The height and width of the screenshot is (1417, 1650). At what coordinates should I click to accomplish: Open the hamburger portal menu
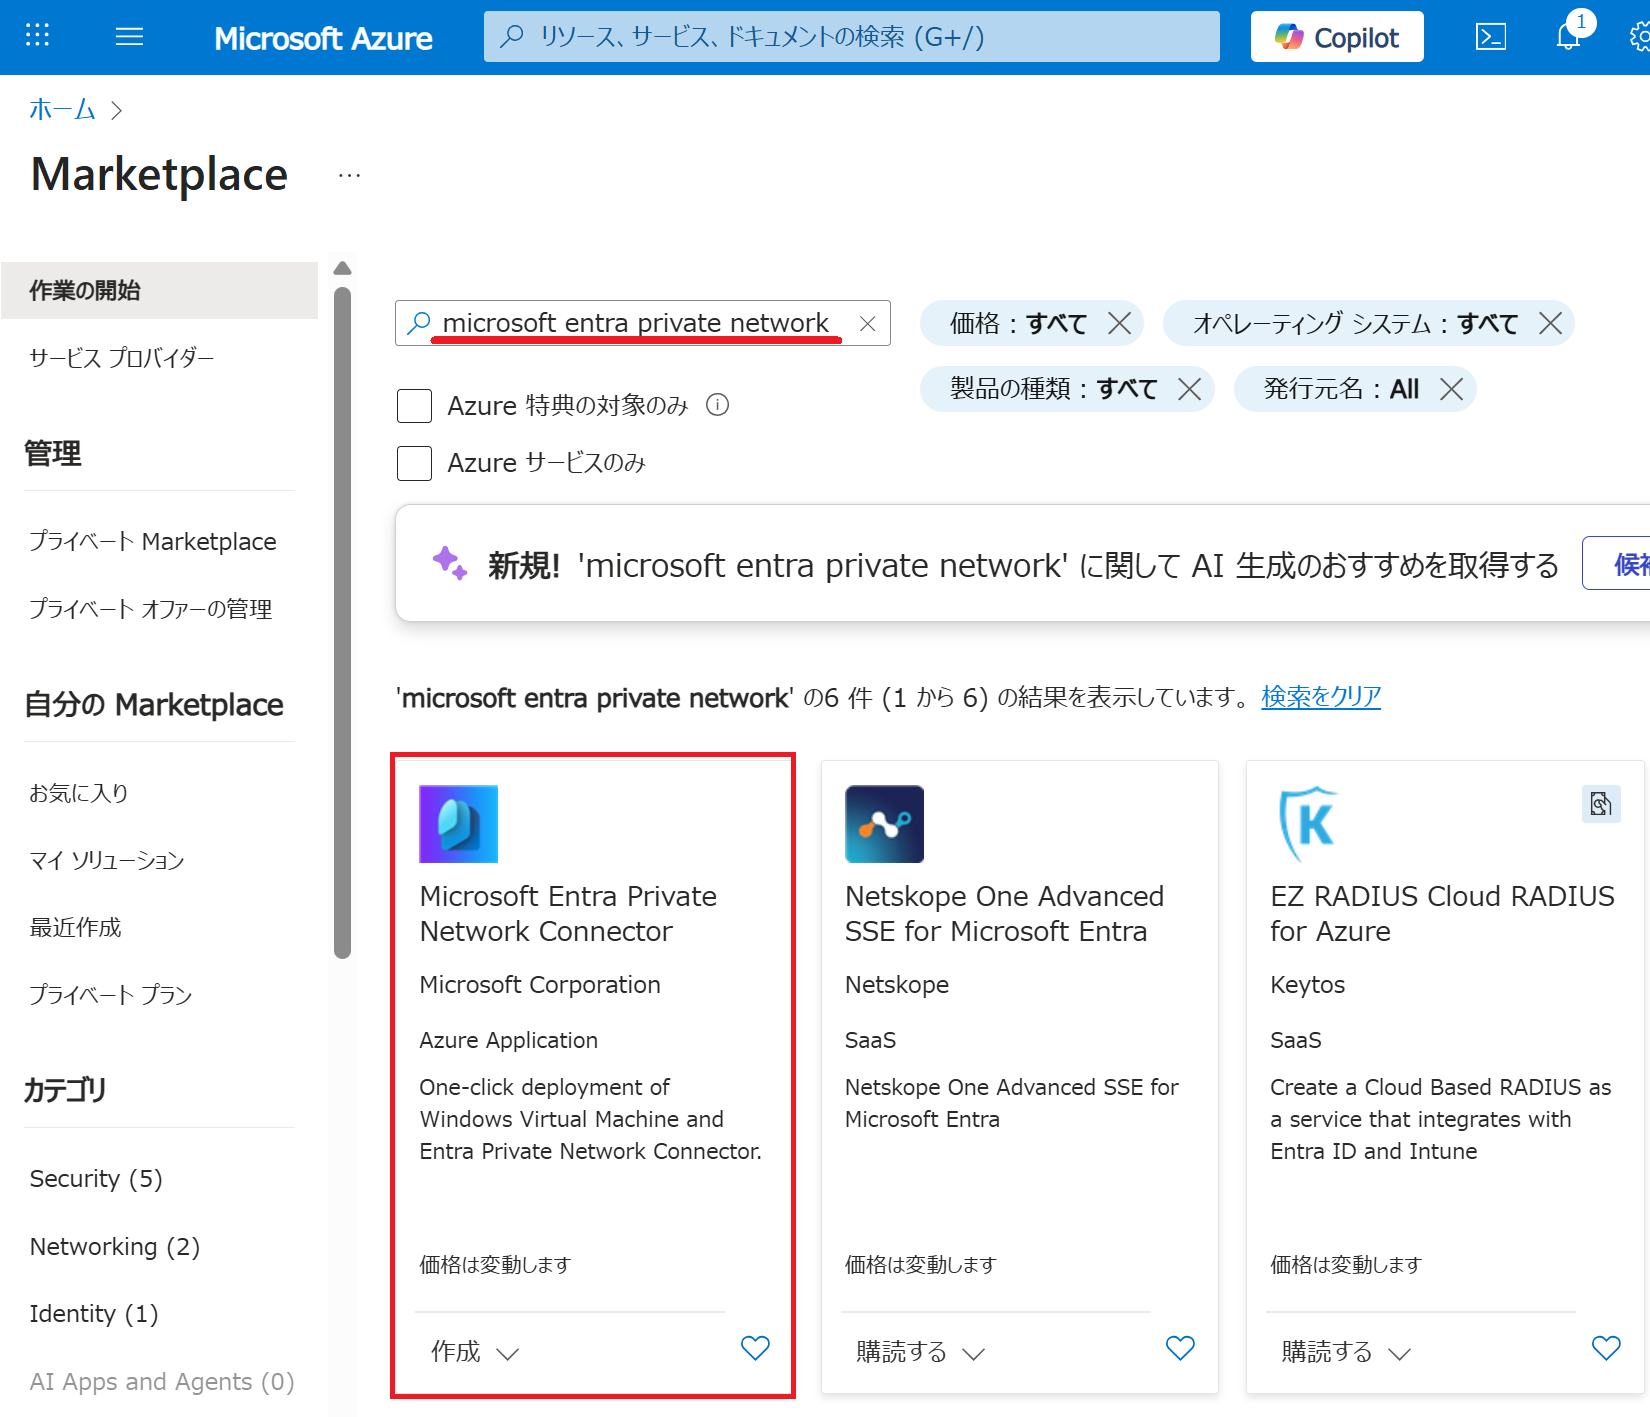point(129,37)
